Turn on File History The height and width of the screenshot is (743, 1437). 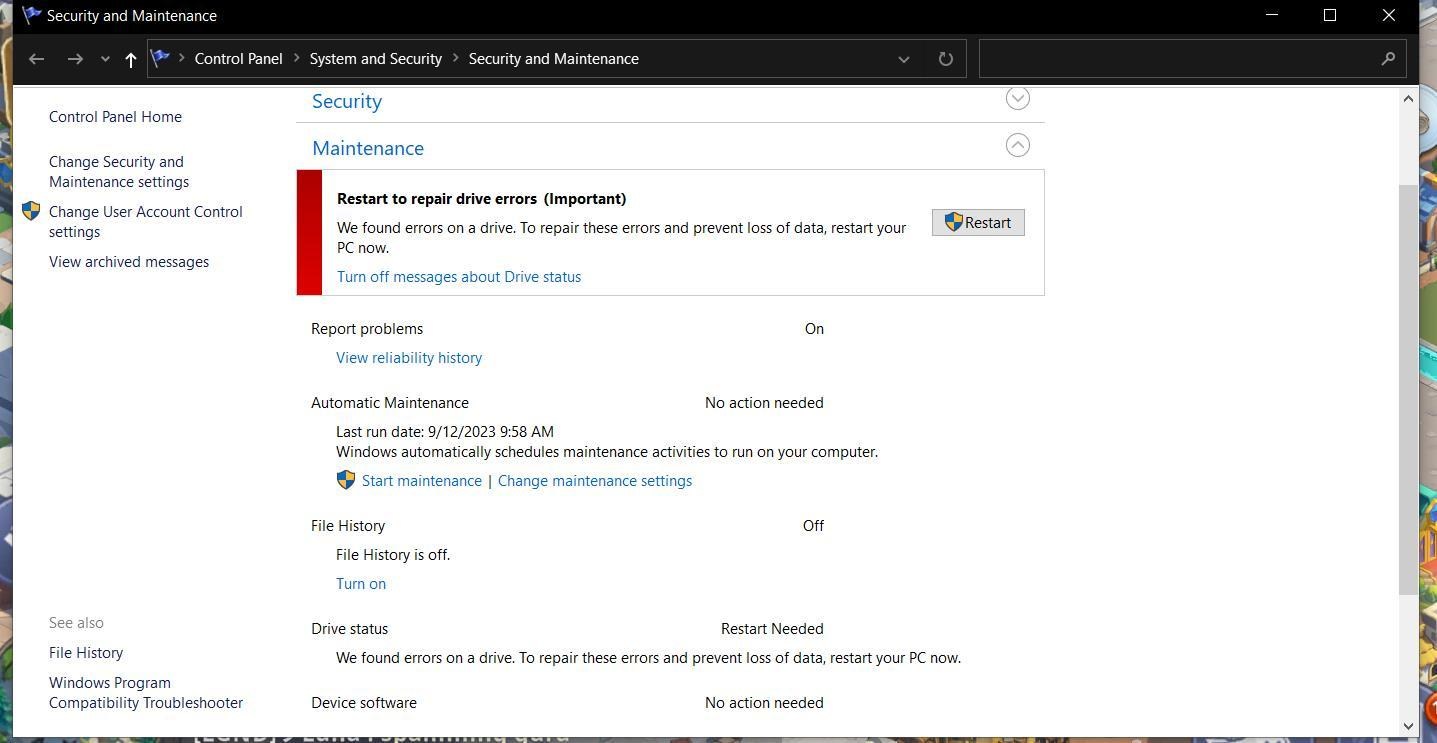(x=361, y=584)
